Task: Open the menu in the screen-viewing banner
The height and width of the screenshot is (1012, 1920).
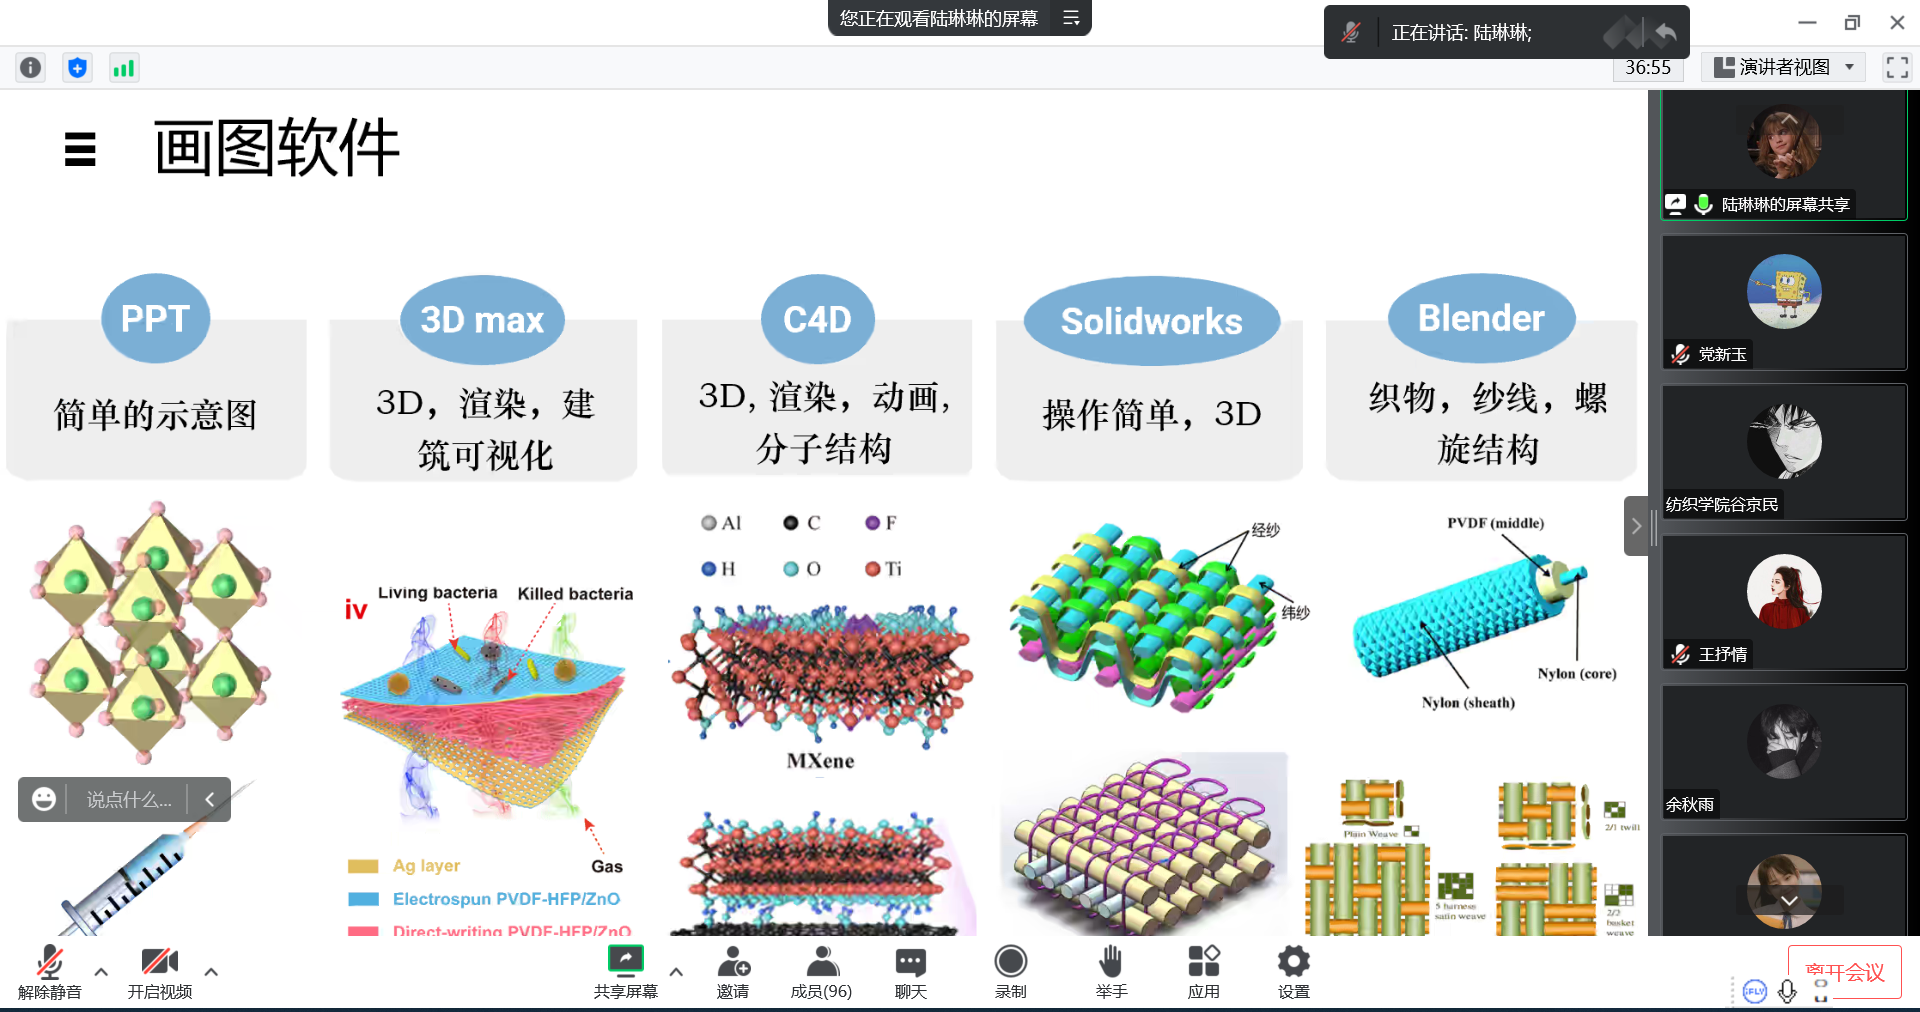Action: [x=1071, y=18]
